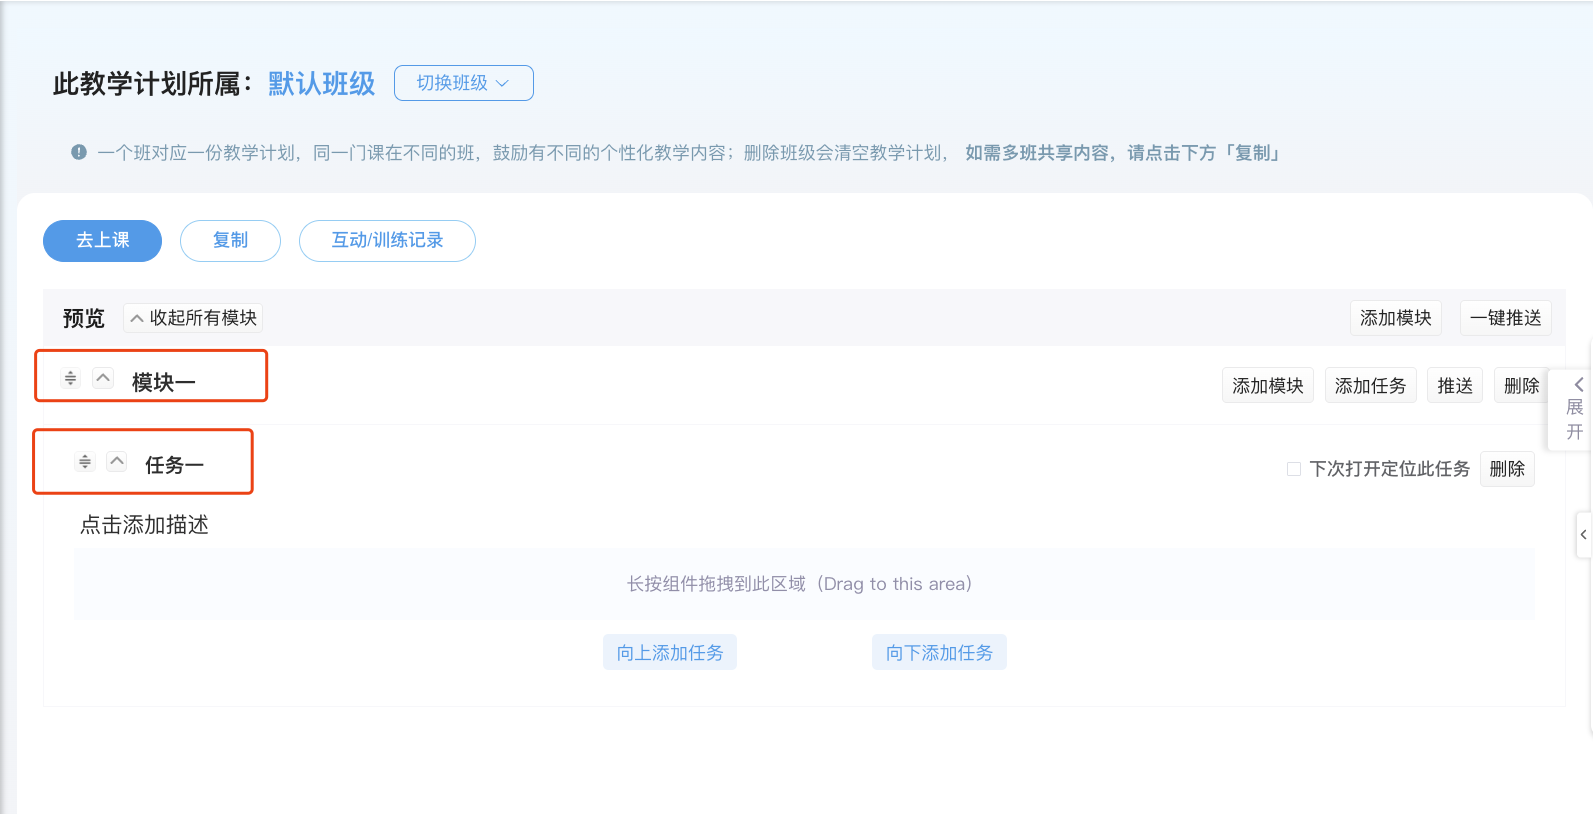
Task: Click the drag-sort handle icon for 模块一
Action: click(x=70, y=378)
